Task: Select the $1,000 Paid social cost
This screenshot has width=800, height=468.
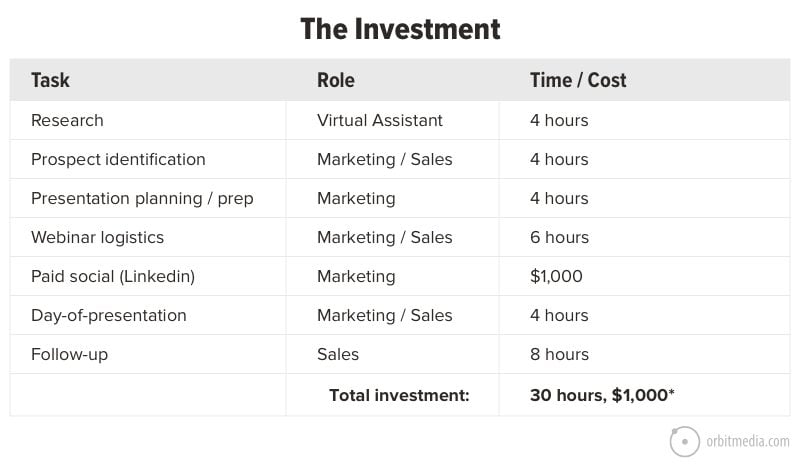Action: [556, 277]
